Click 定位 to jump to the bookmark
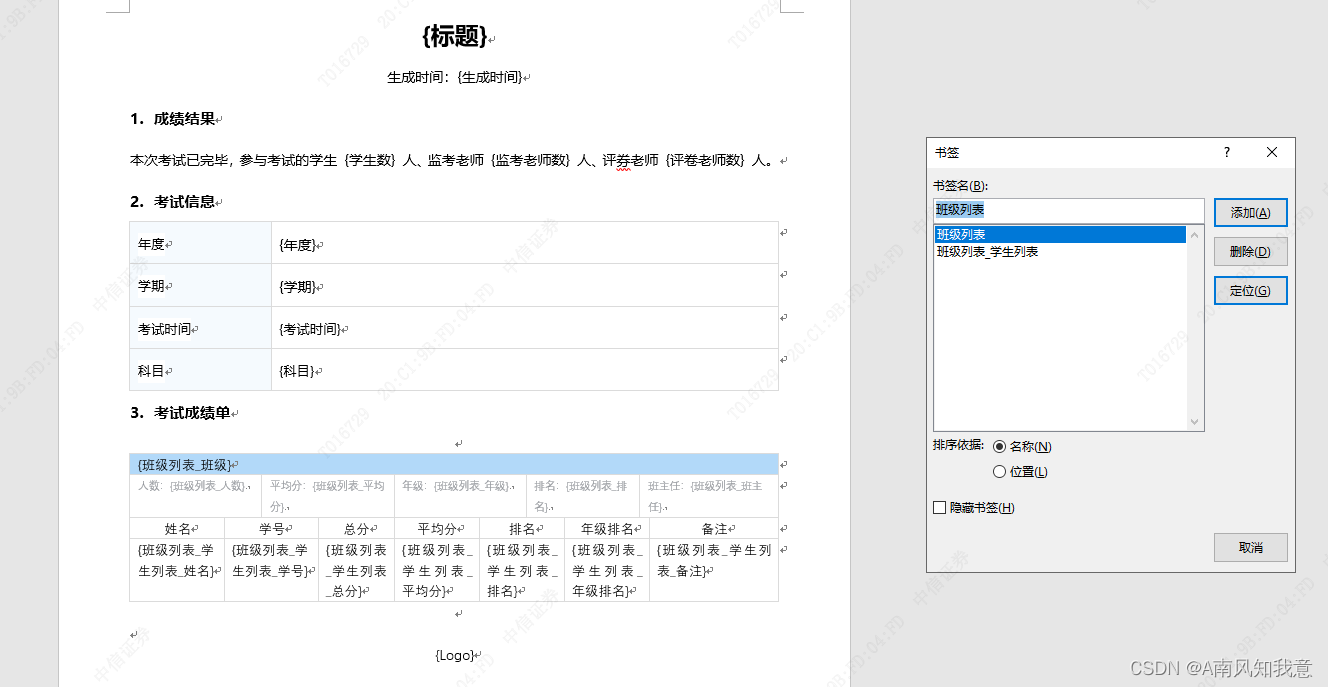1328x687 pixels. 1250,290
